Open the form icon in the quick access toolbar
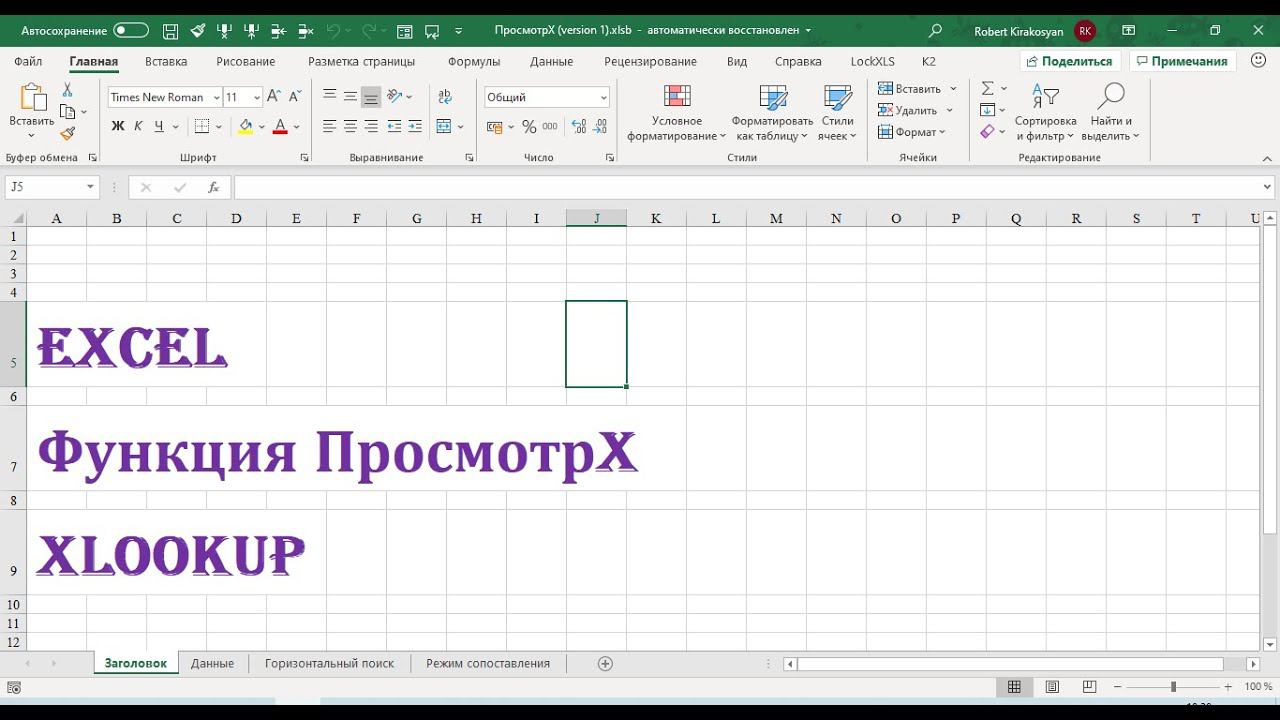Image resolution: width=1280 pixels, height=720 pixels. point(406,31)
